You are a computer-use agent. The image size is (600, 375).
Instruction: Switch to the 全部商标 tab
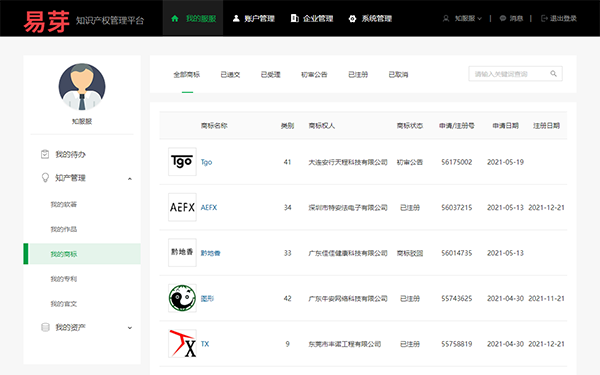point(187,75)
